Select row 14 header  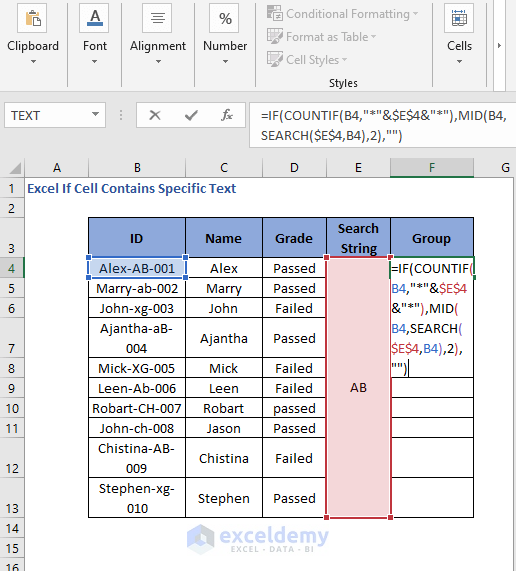[x=12, y=528]
